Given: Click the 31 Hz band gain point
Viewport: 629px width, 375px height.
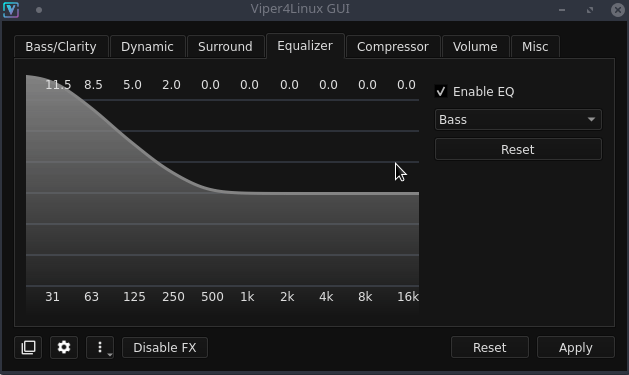Looking at the screenshot, I should [x=53, y=81].
